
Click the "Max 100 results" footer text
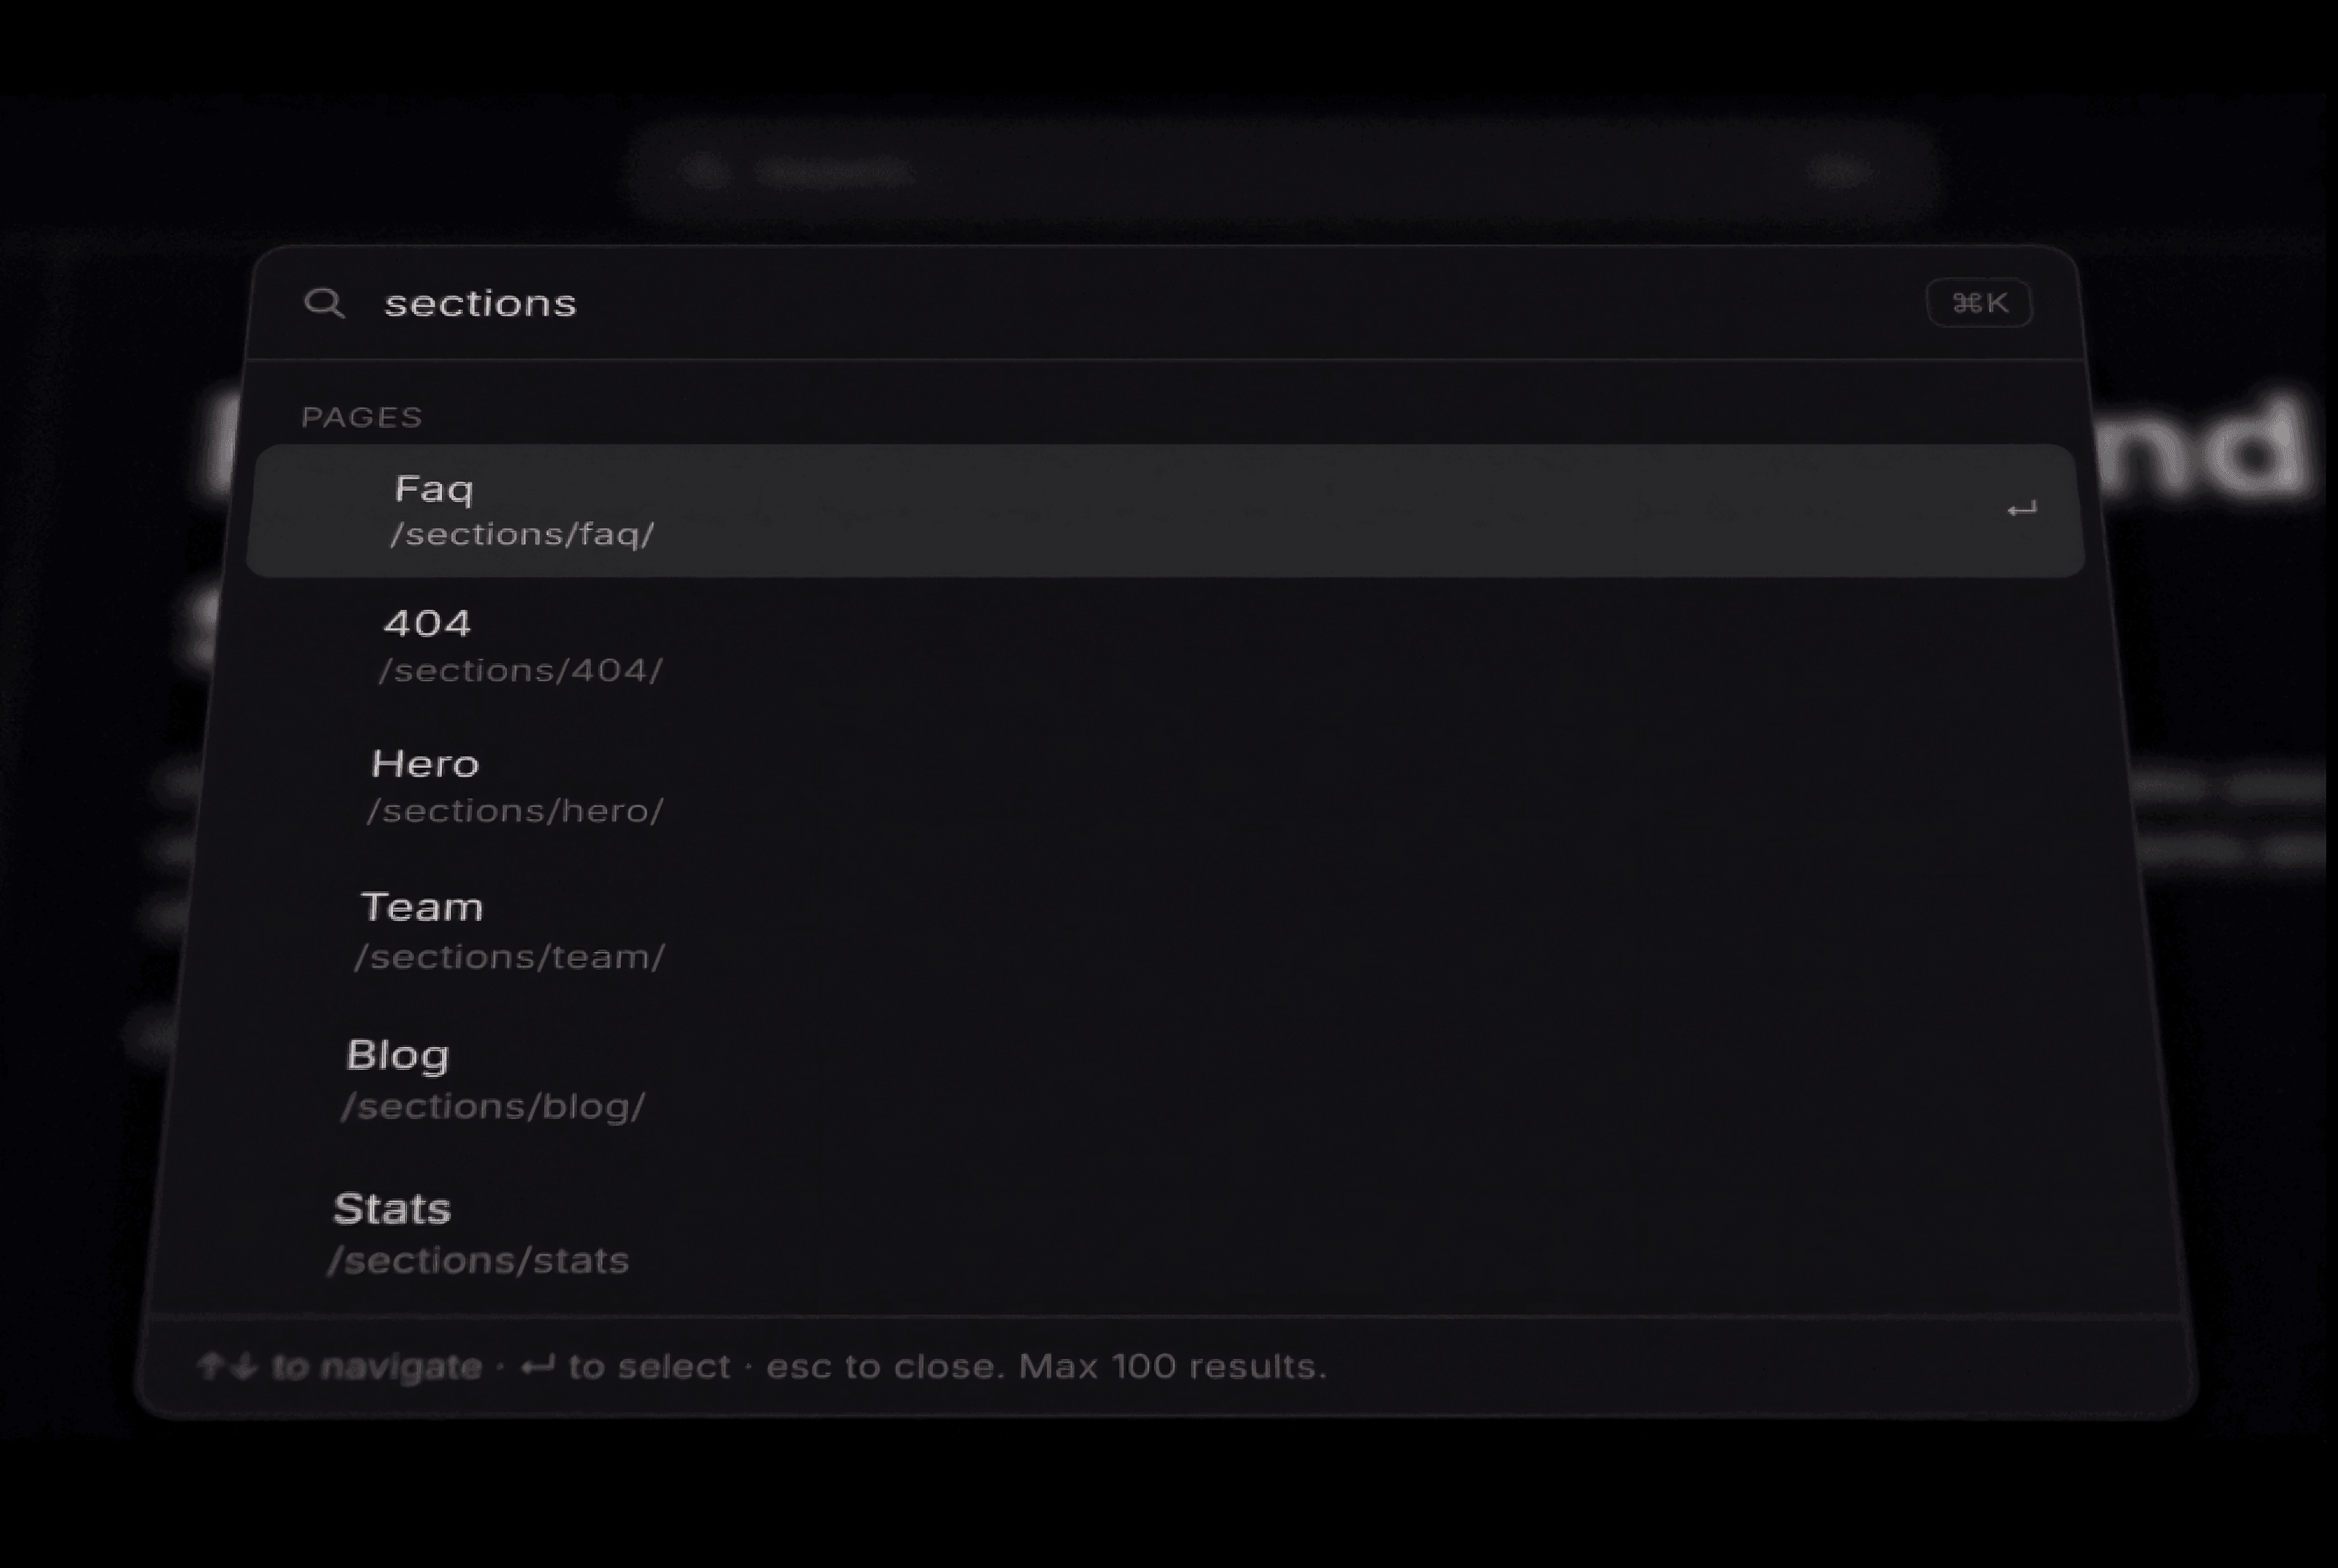(1173, 1366)
